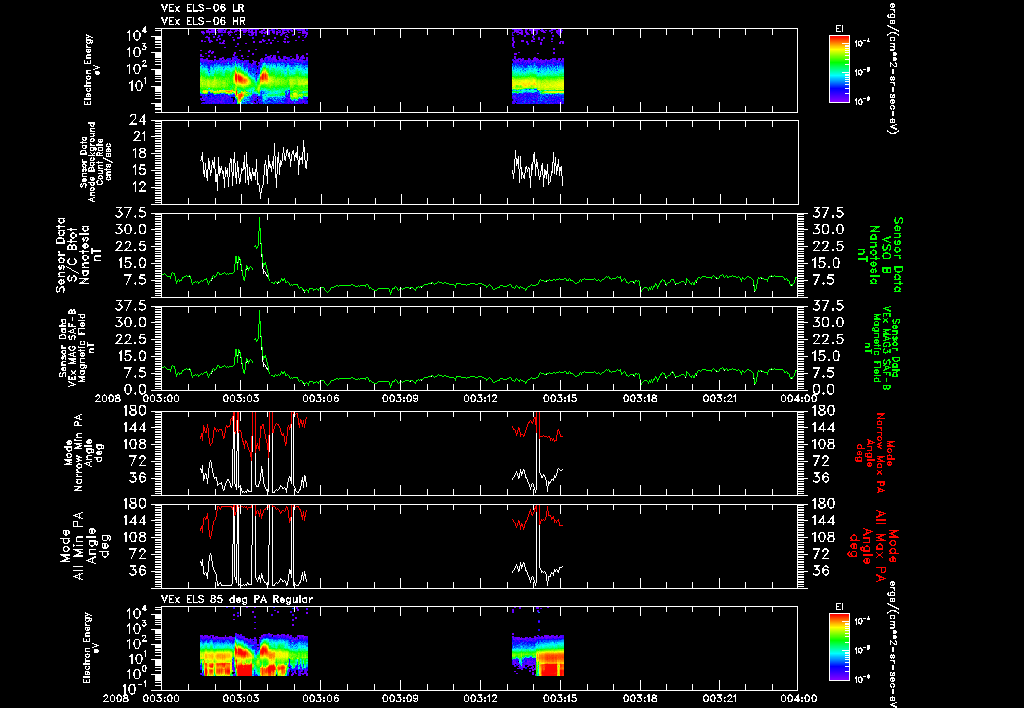This screenshot has width=1024, height=708.
Task: Click the "EI" label above top color bar
Action: click(839, 29)
